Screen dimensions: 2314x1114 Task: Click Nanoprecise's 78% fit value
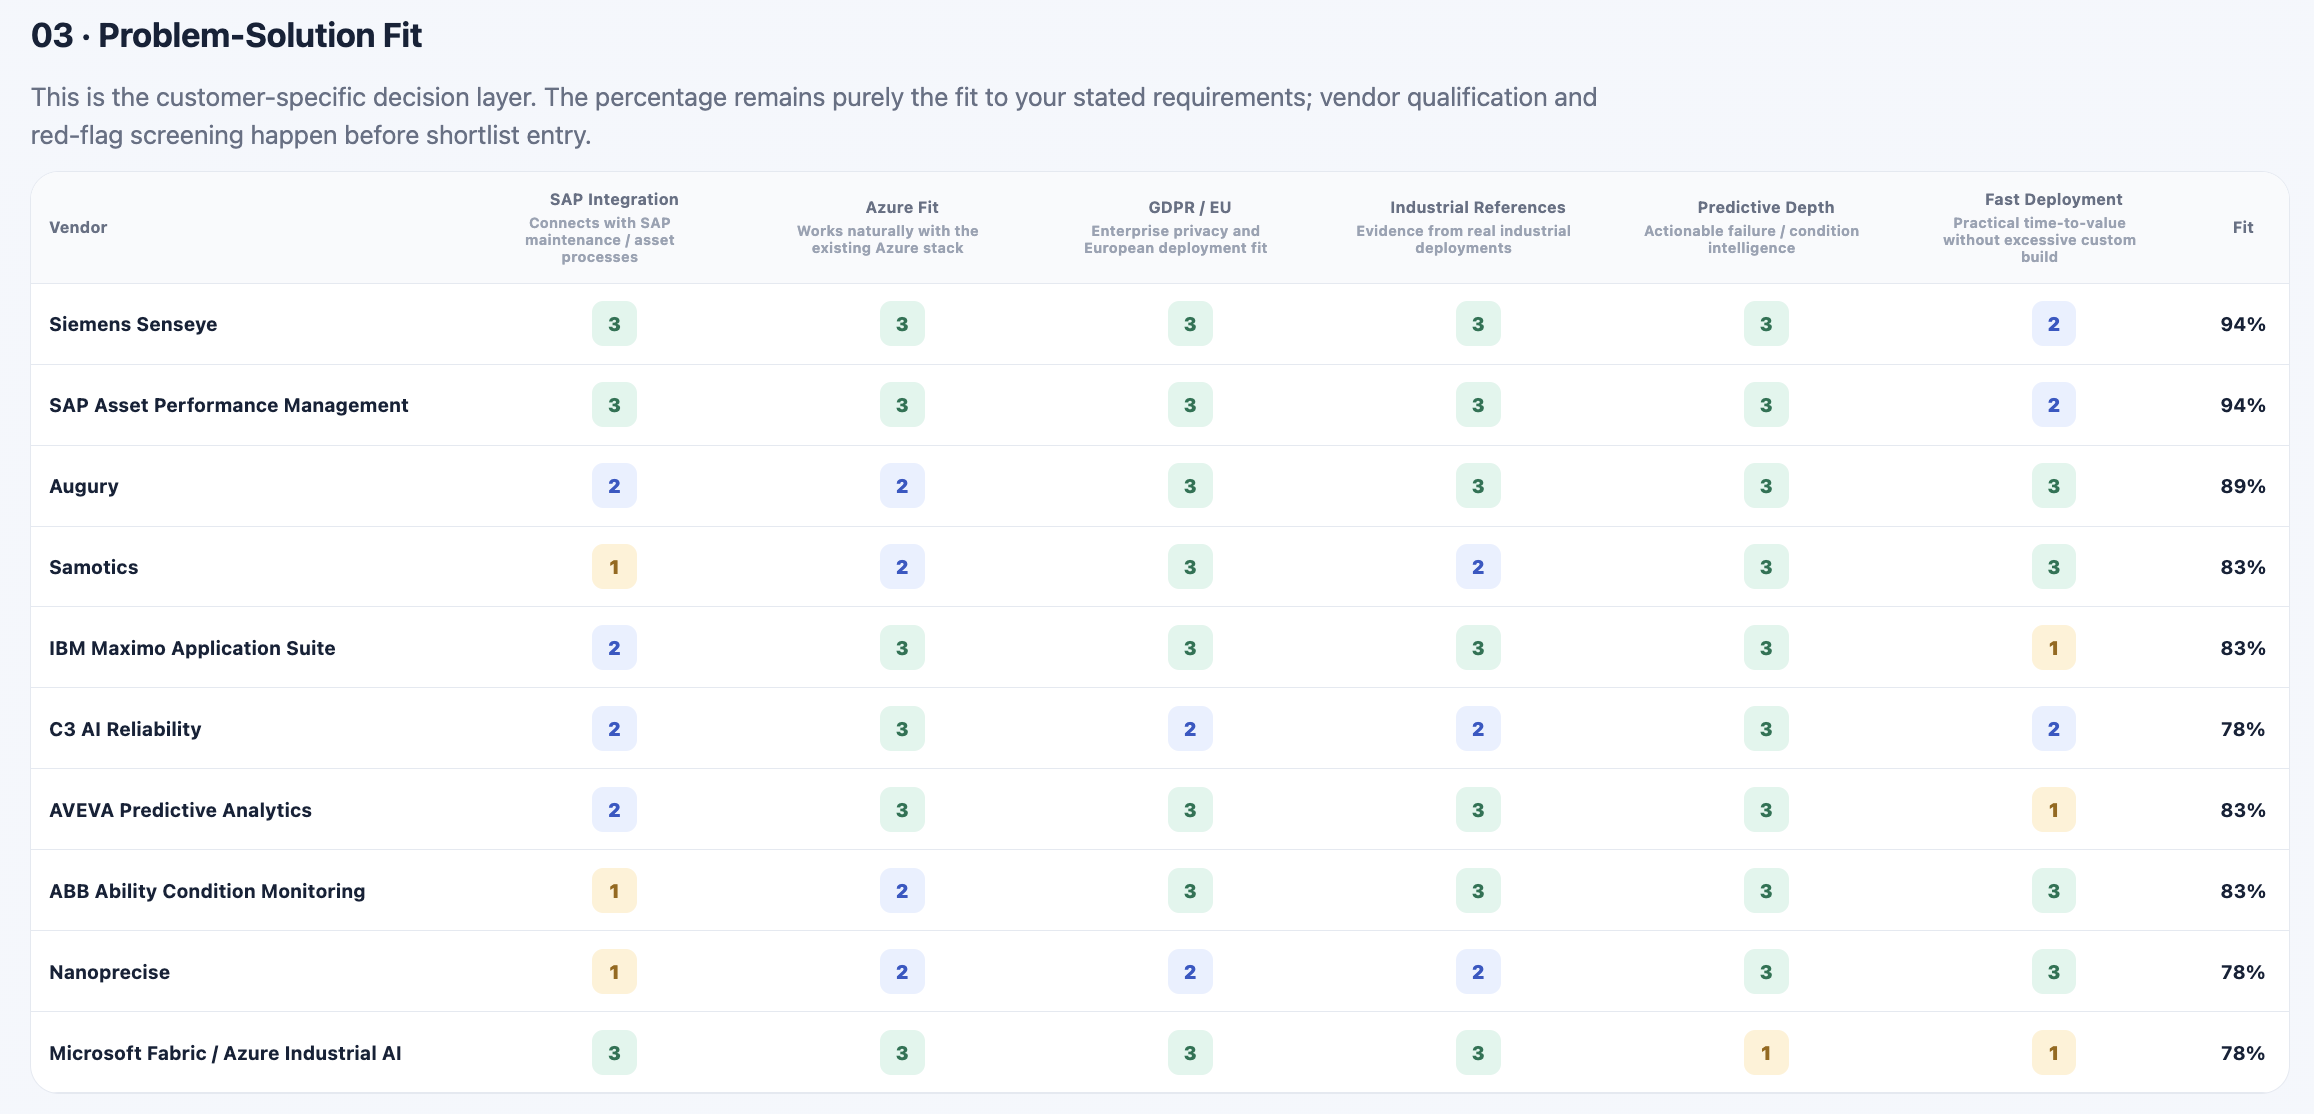pyautogui.click(x=2243, y=972)
